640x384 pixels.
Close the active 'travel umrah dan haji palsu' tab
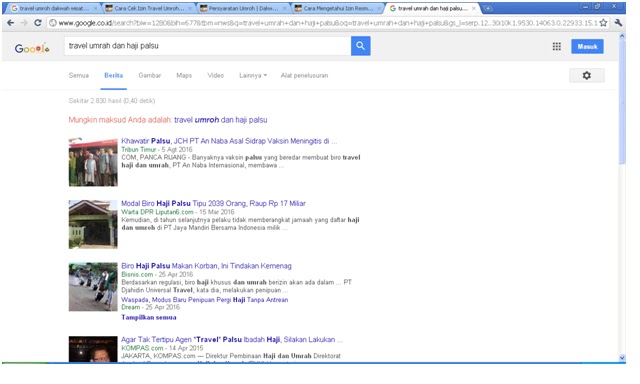coord(474,8)
